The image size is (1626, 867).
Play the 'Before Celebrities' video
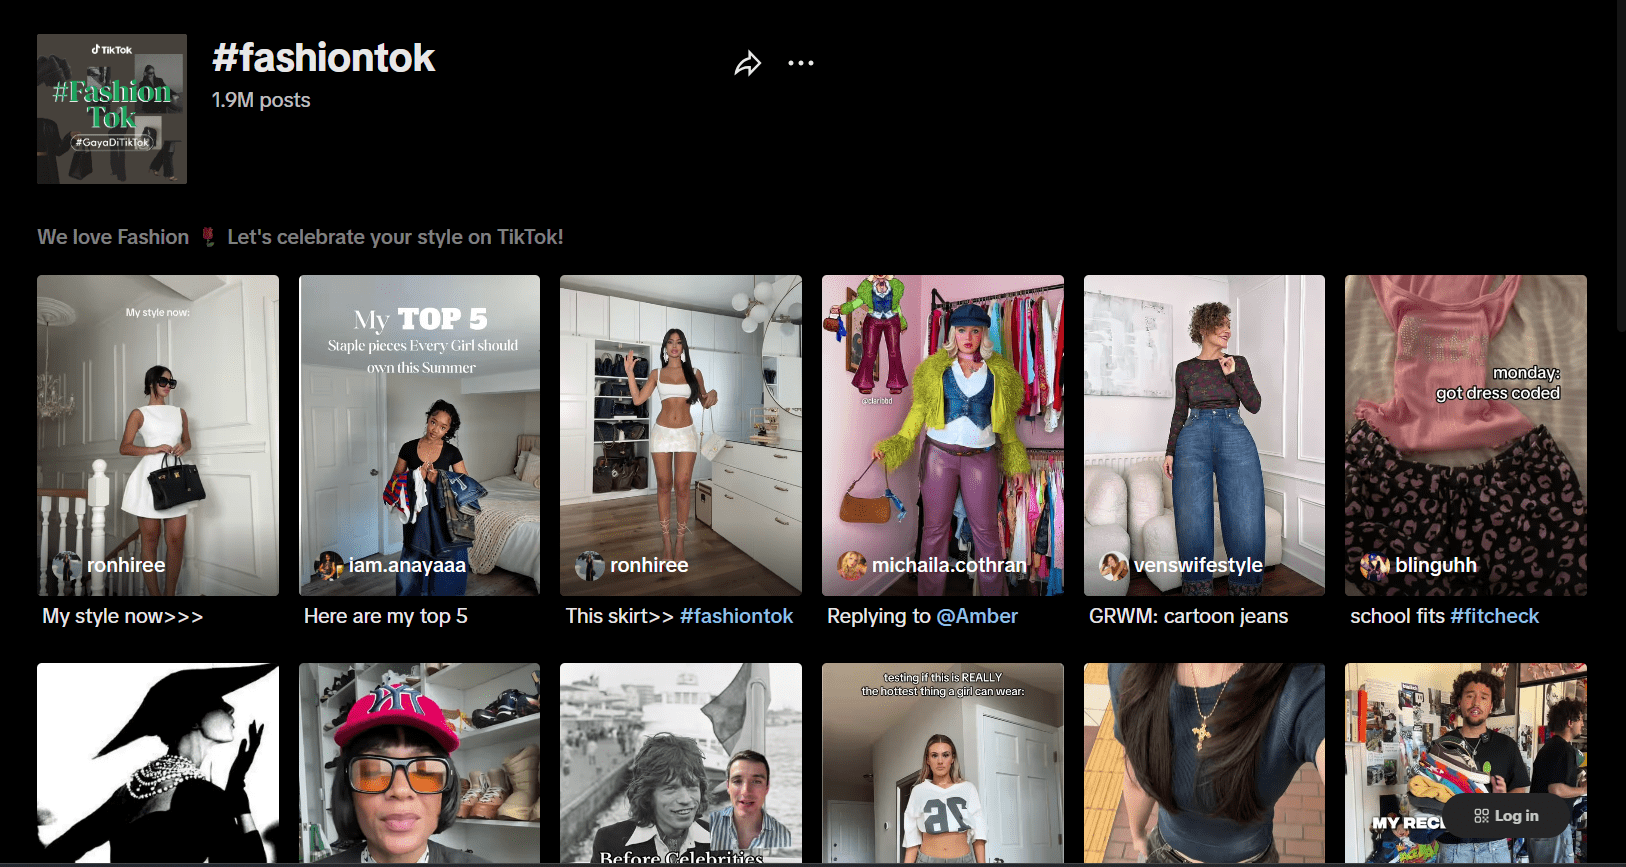681,763
